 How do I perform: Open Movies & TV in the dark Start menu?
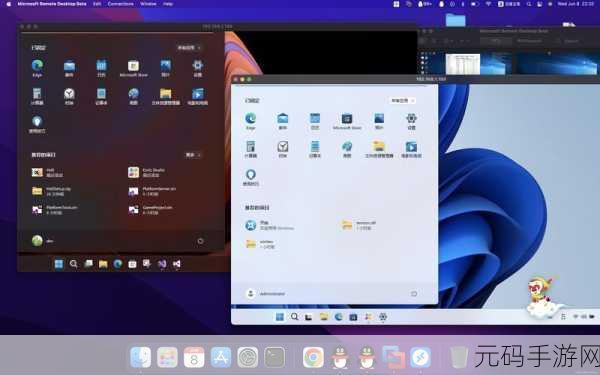[x=197, y=96]
